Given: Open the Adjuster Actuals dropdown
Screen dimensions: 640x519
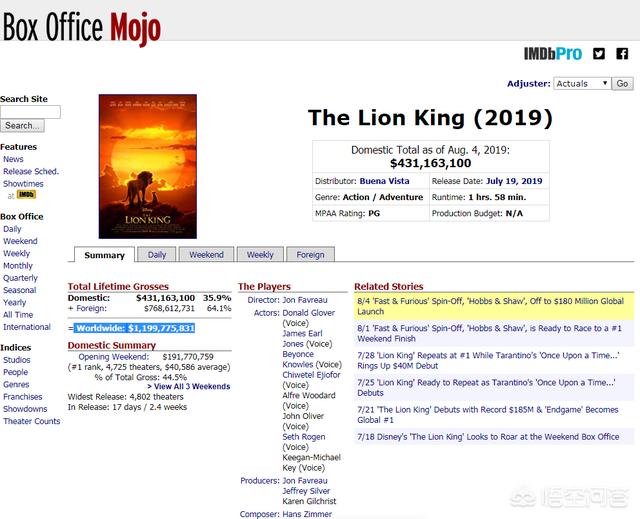Looking at the screenshot, I should [x=582, y=84].
